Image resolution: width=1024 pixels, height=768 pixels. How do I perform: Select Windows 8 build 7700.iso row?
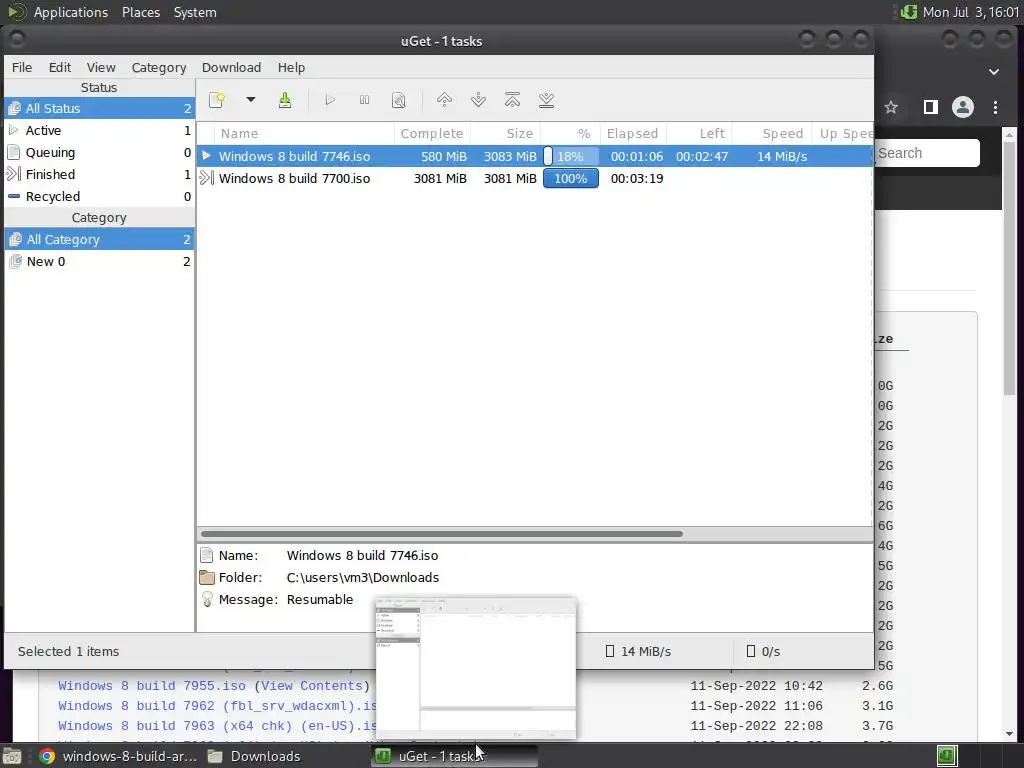534,178
